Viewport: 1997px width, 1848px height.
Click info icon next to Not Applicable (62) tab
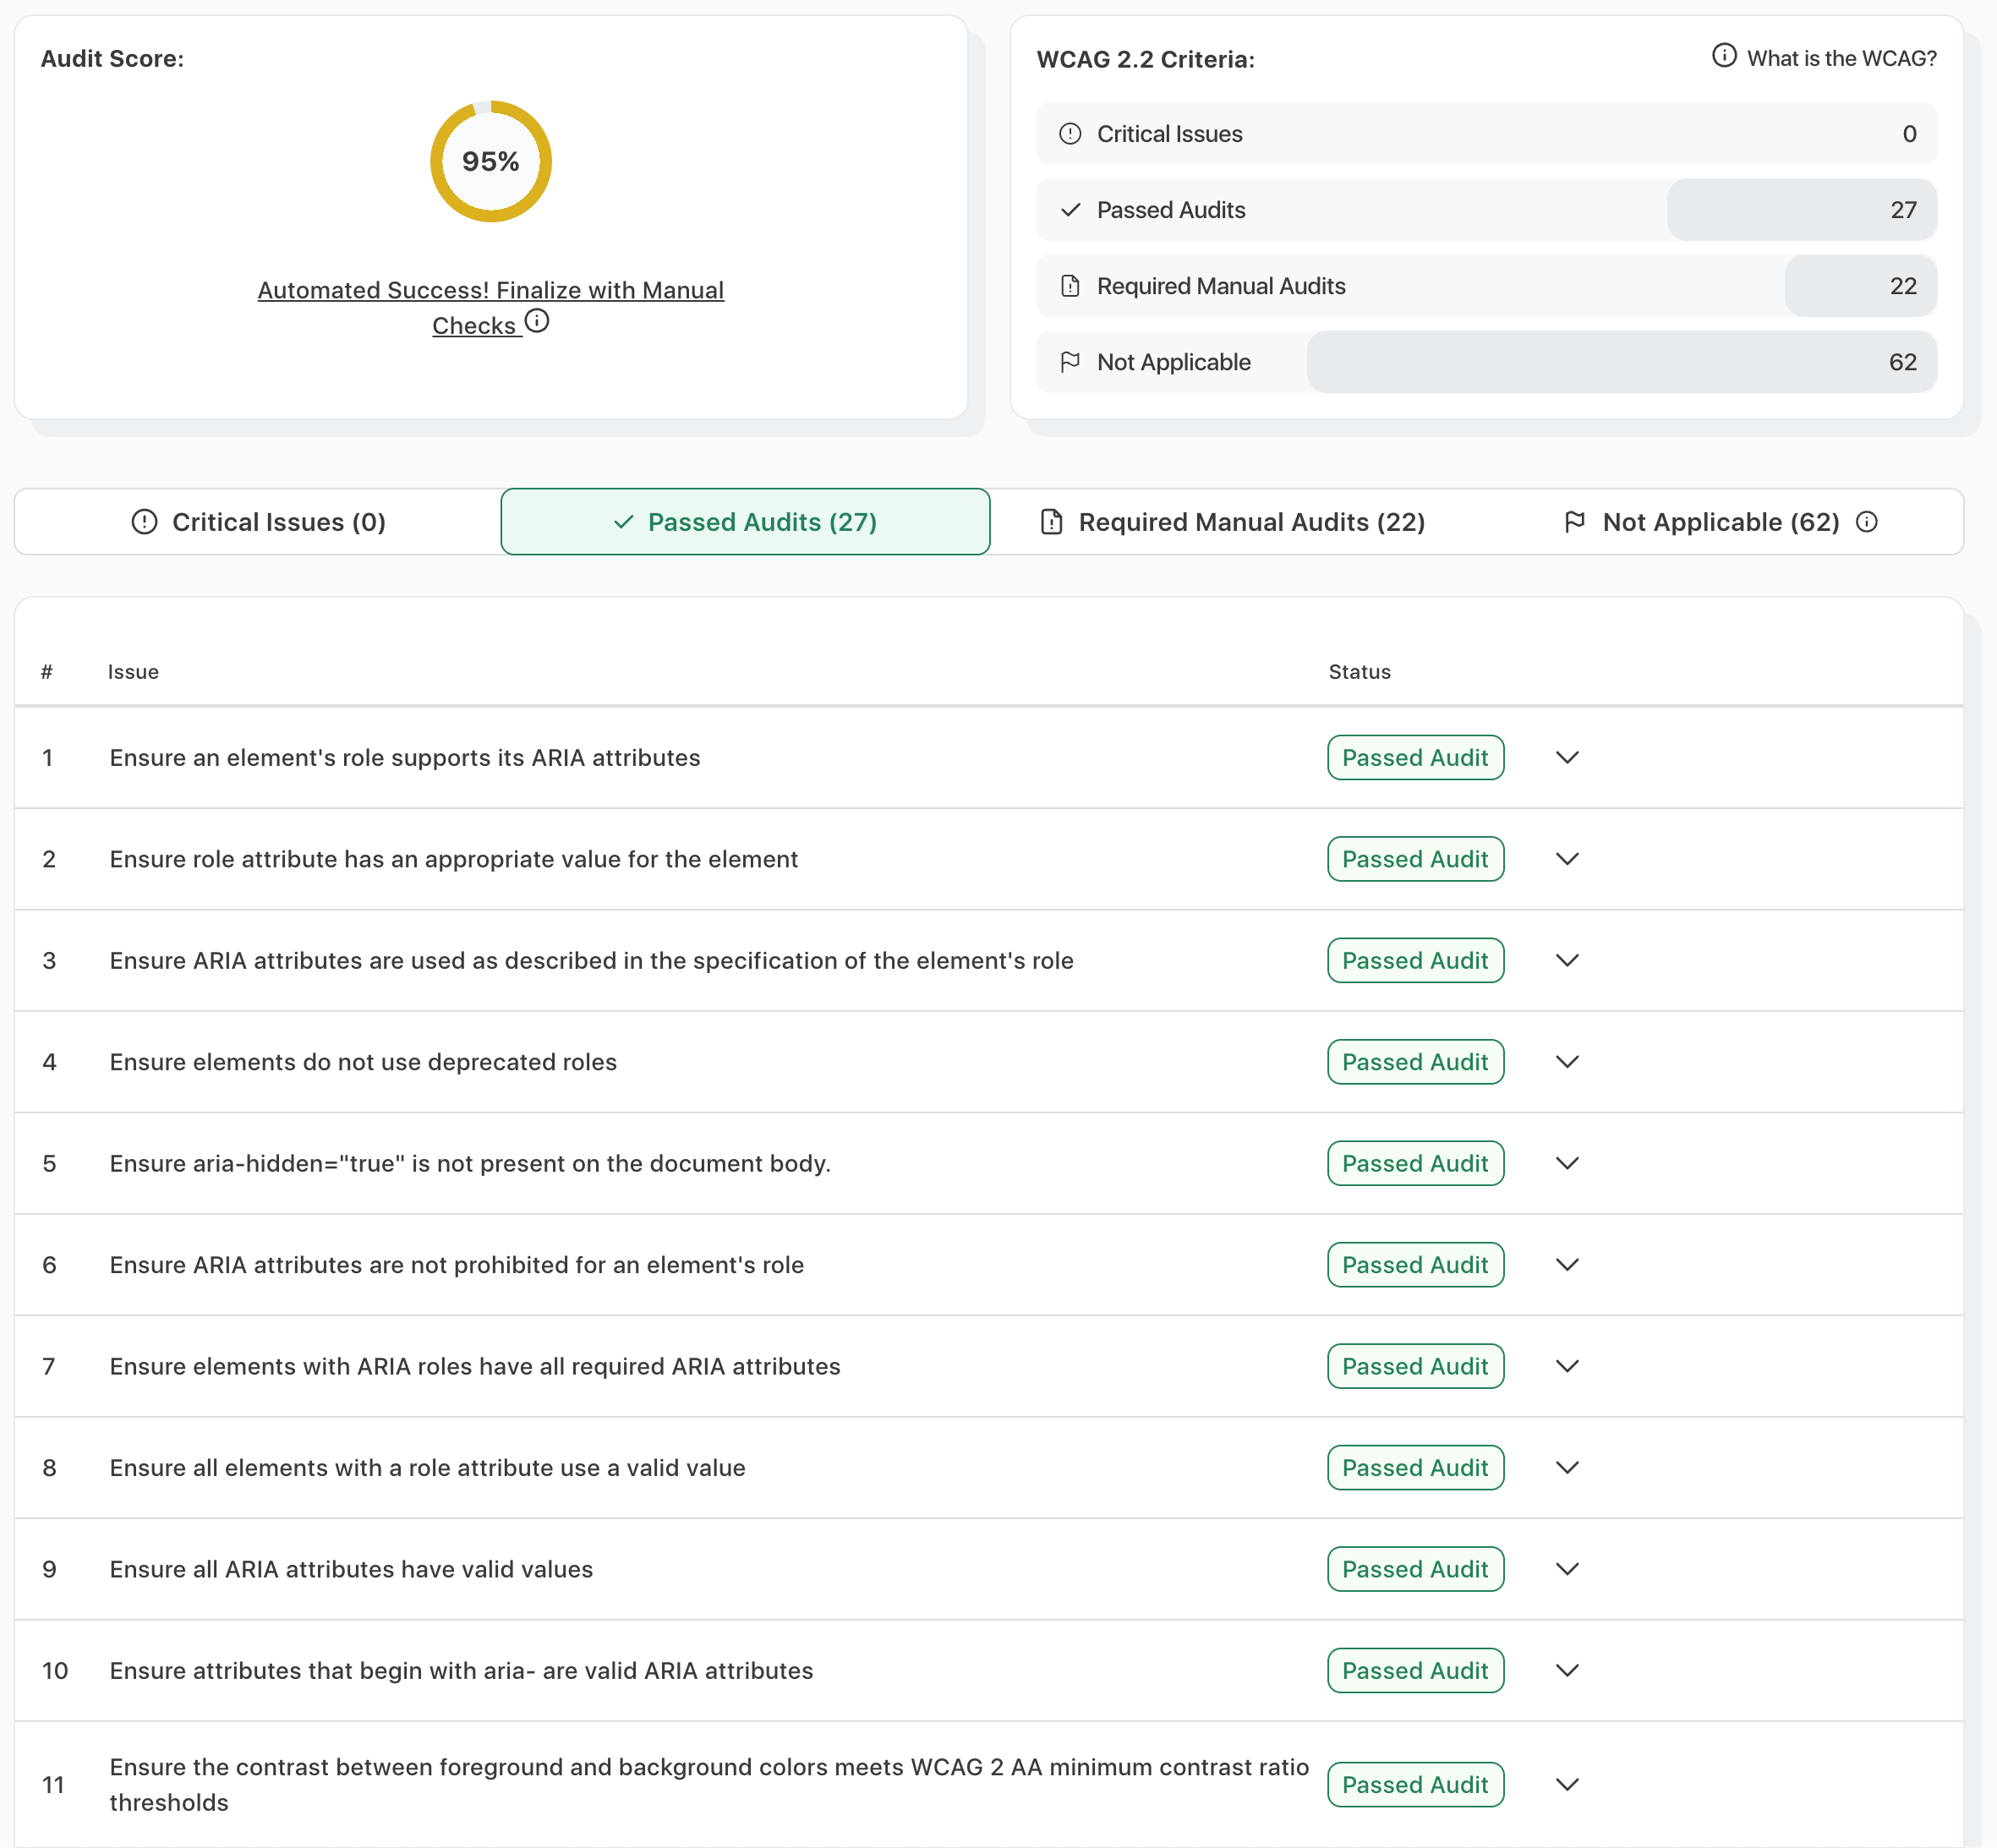tap(1866, 522)
